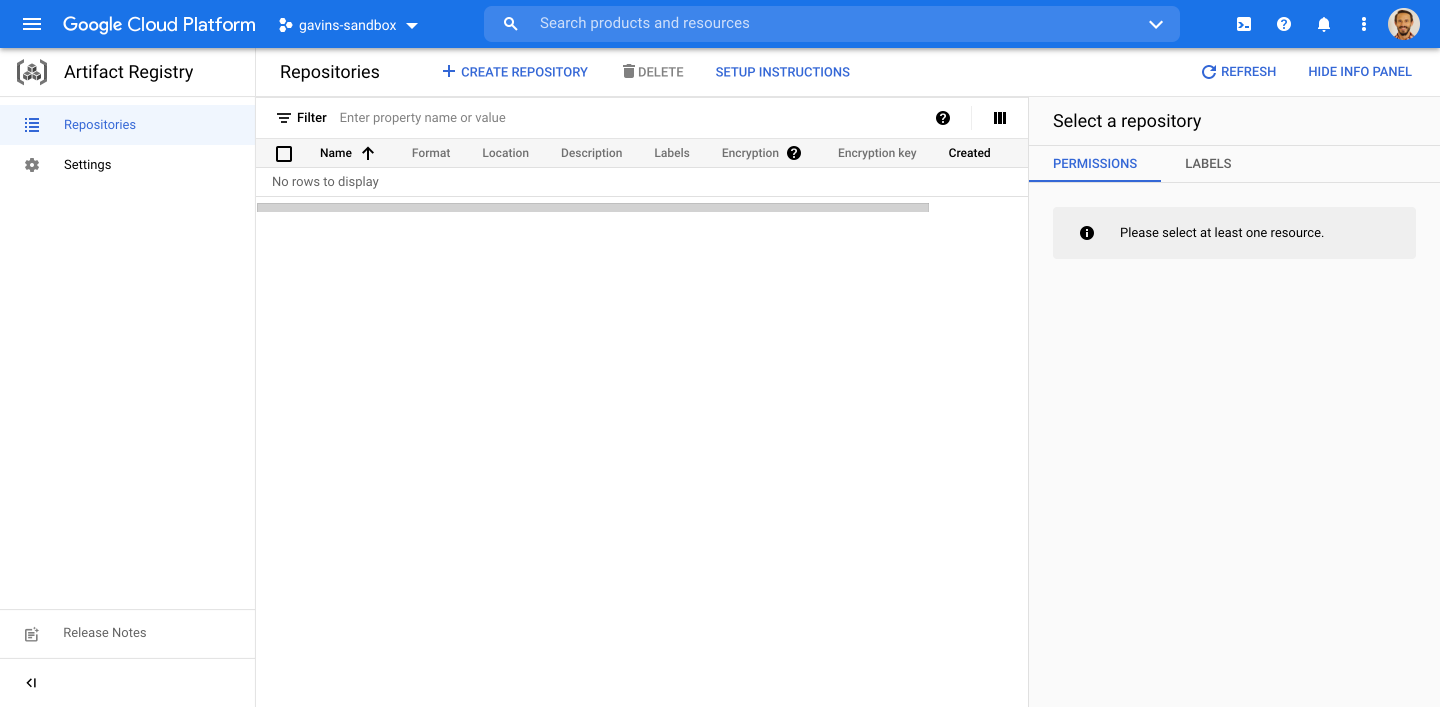Viewport: 1440px width, 707px height.
Task: Open the help icon in the top bar
Action: (1283, 24)
